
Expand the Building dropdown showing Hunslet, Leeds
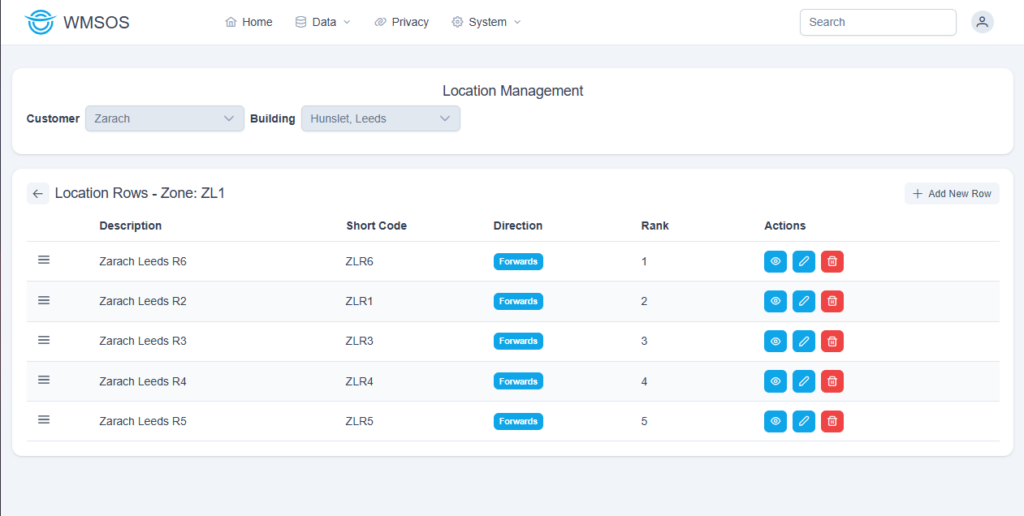[x=380, y=118]
